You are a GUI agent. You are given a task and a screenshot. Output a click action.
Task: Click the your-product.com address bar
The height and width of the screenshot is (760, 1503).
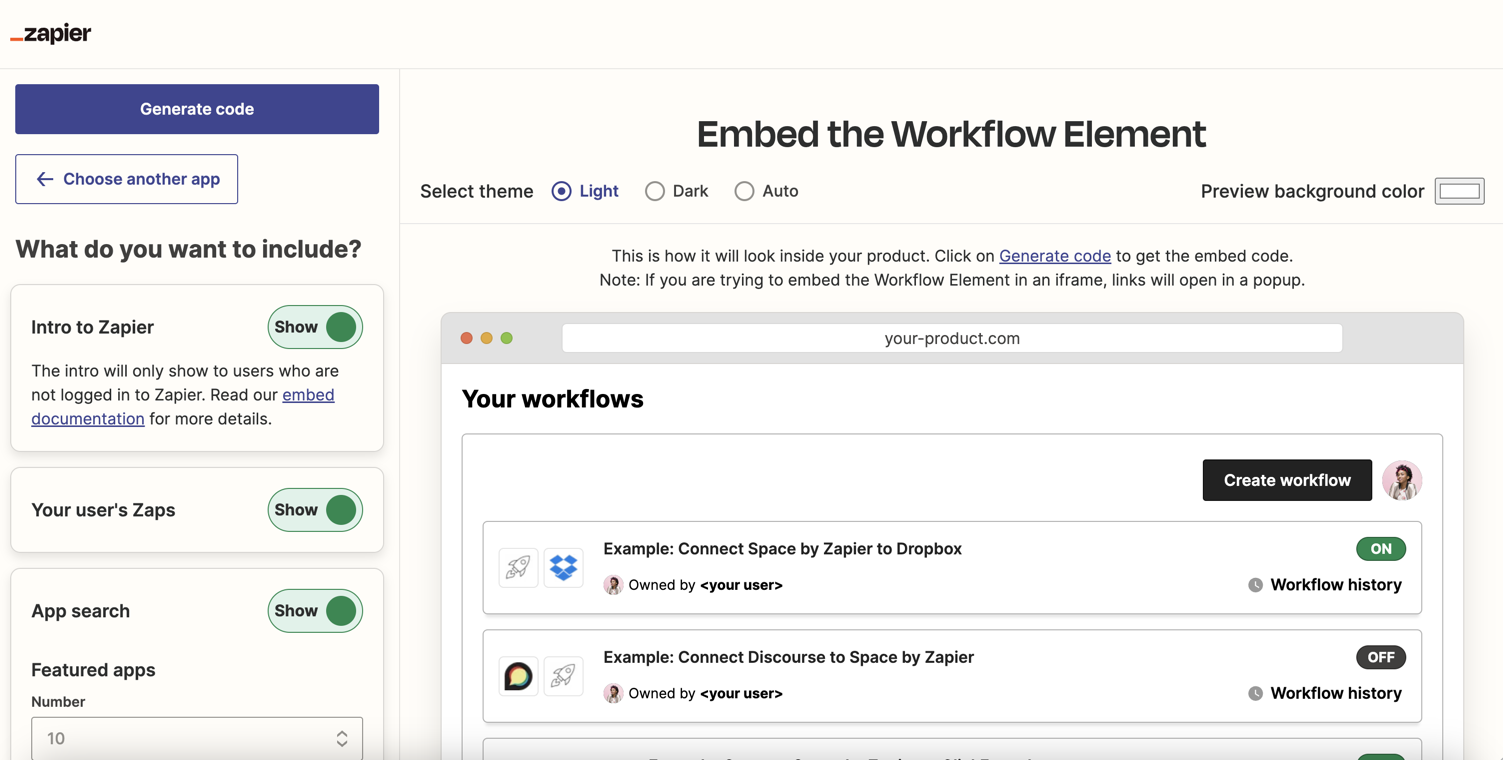pos(952,338)
